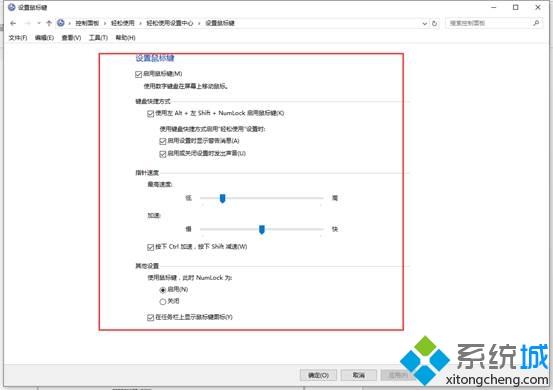Refresh the address bar
Viewport: 553px width, 390px height.
pos(434,23)
